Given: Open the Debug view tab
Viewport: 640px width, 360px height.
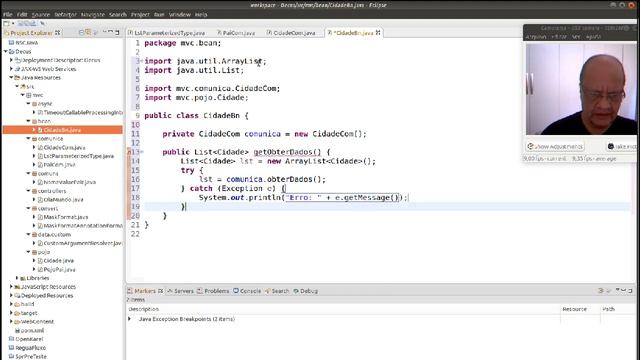Looking at the screenshot, I should pyautogui.click(x=305, y=291).
